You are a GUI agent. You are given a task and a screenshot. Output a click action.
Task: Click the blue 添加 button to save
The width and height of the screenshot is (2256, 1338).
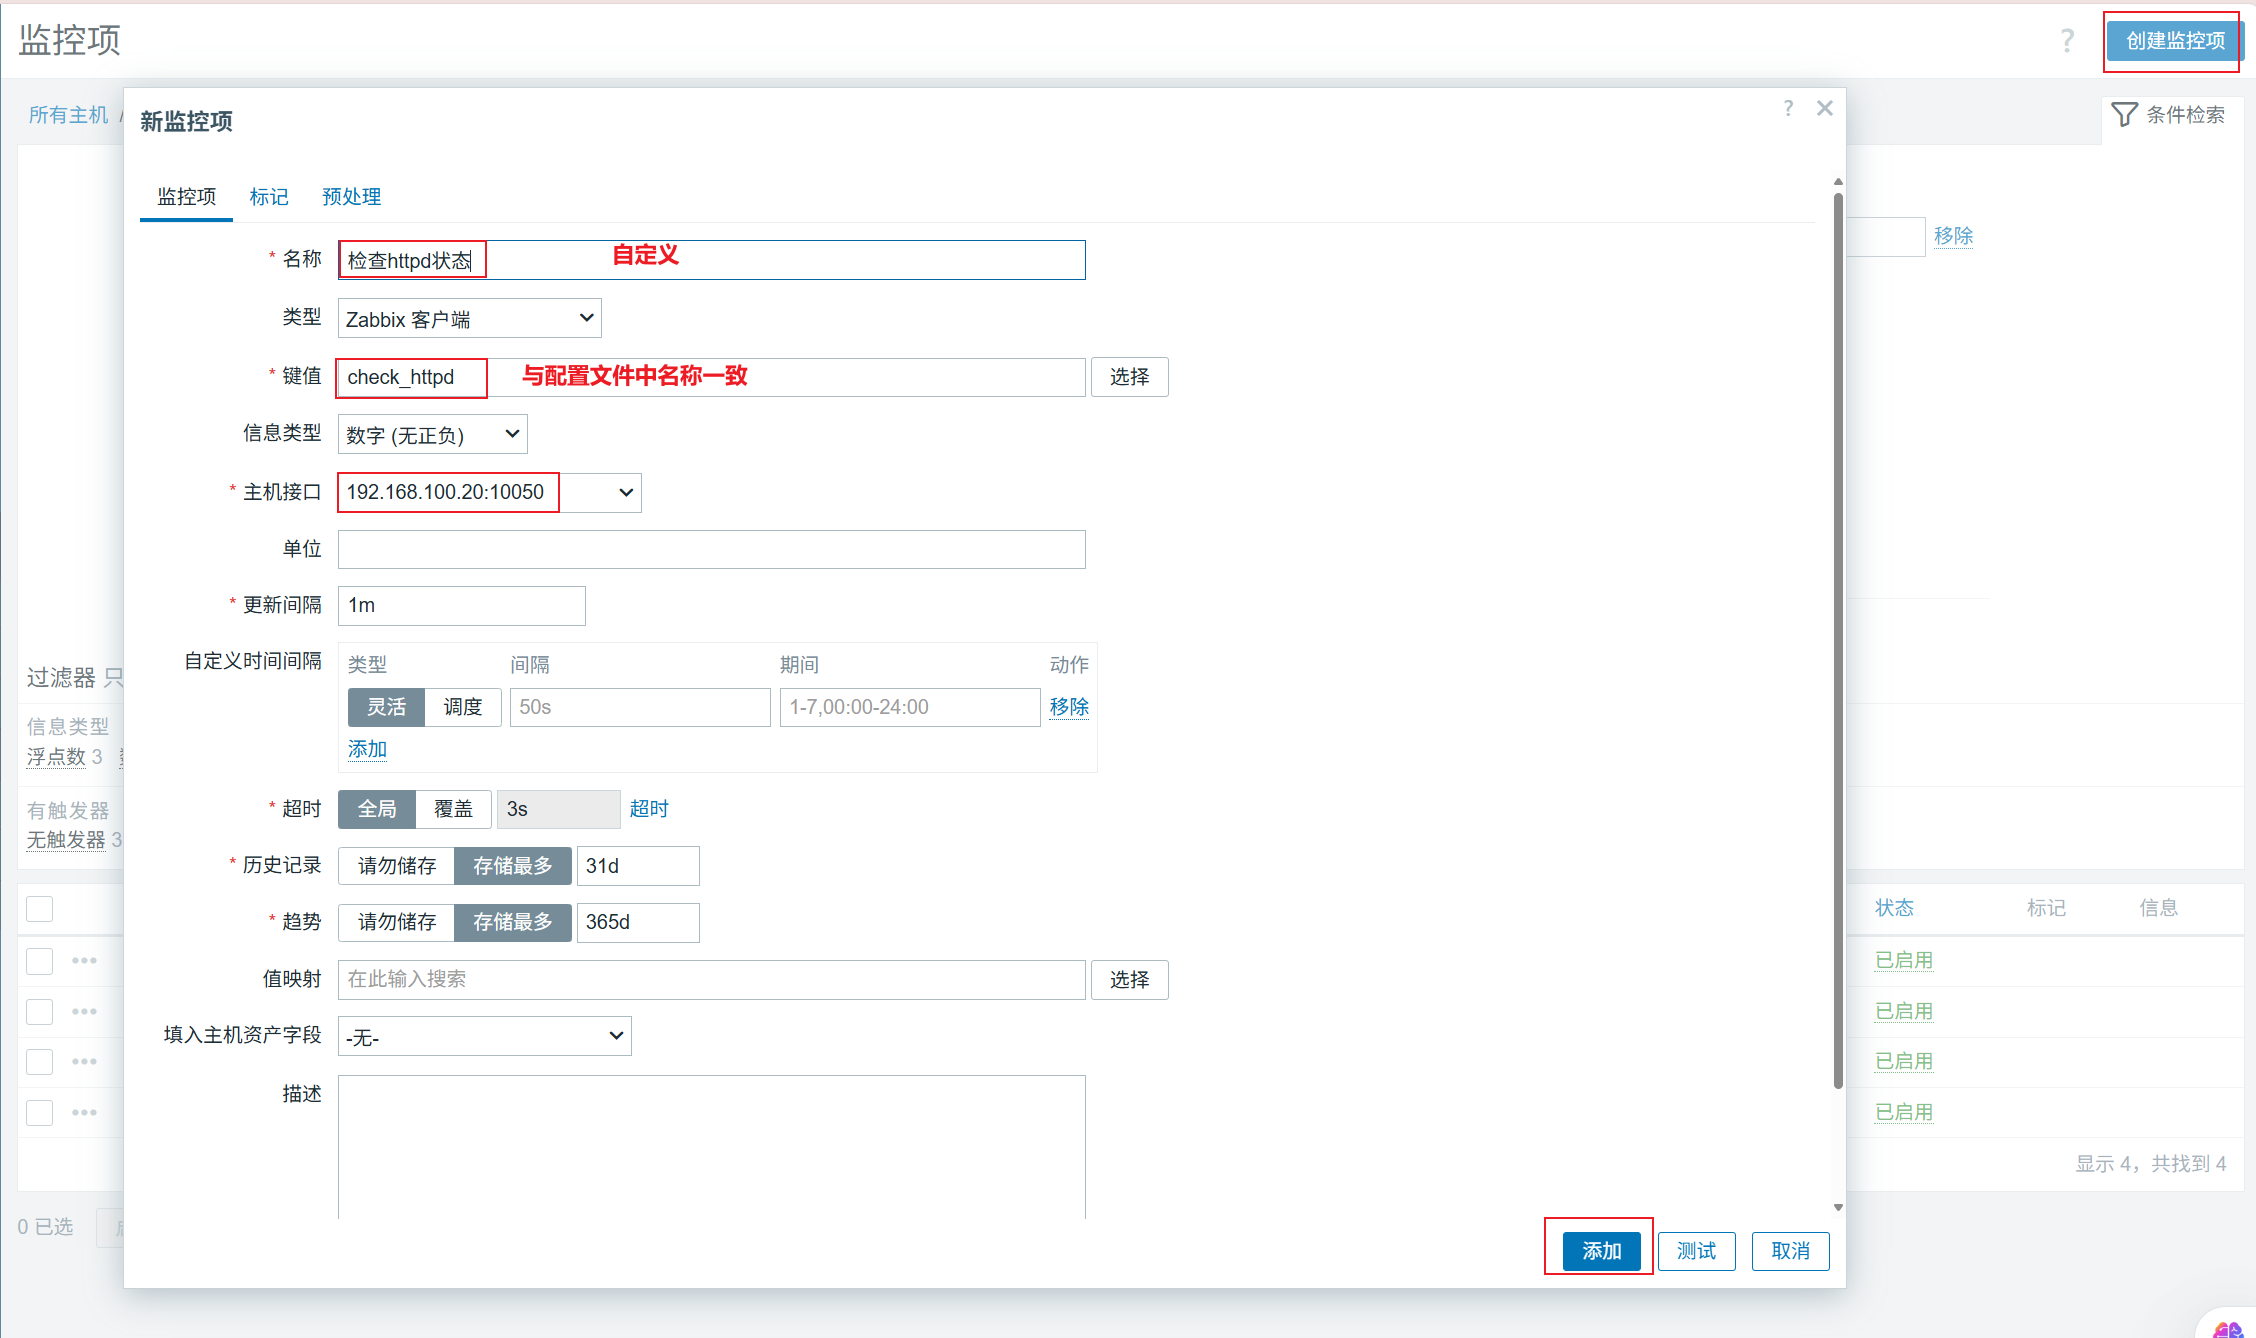1601,1251
